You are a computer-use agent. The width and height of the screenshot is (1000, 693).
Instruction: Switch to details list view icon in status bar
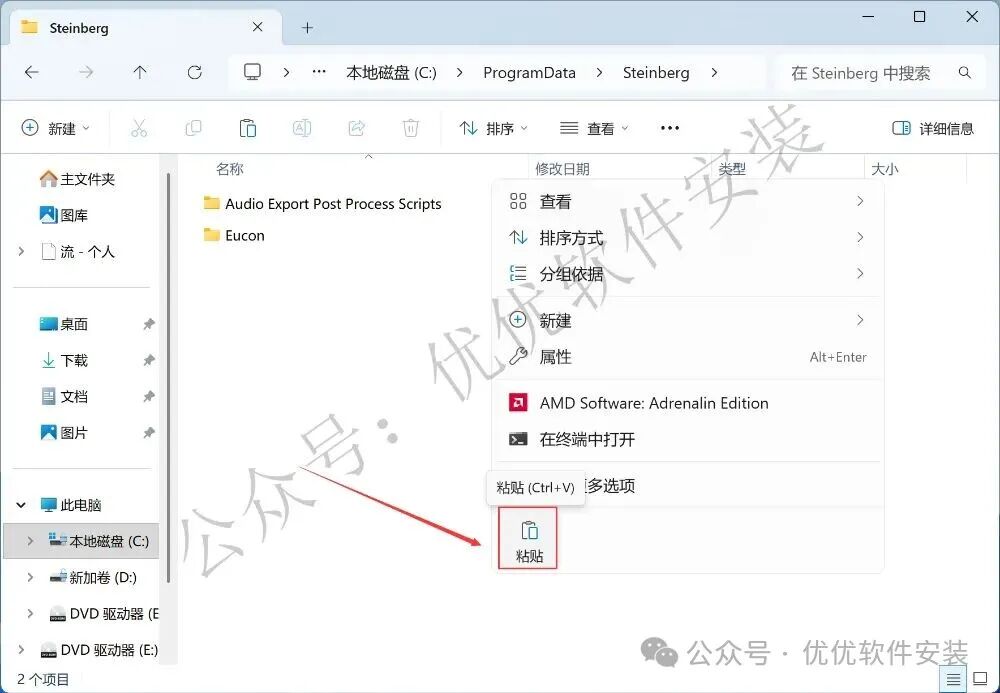pyautogui.click(x=953, y=679)
